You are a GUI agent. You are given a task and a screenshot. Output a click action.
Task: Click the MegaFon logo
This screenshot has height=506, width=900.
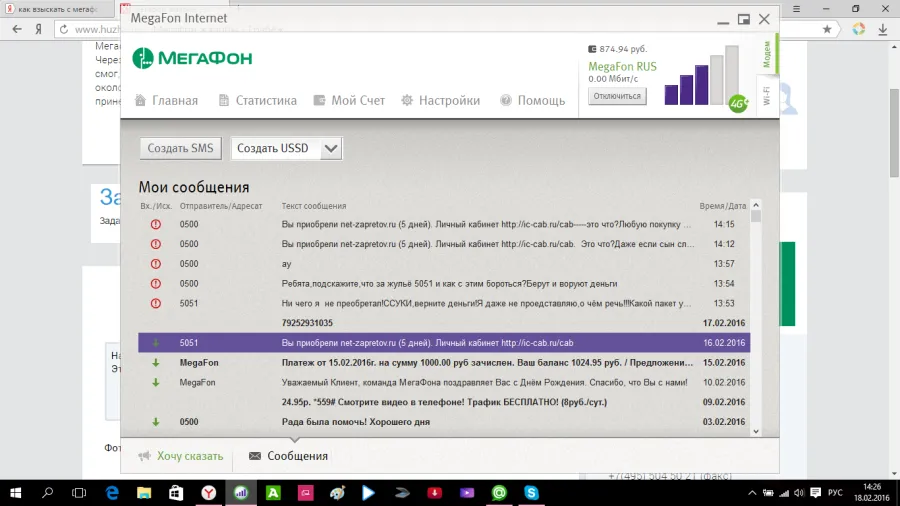pos(192,58)
